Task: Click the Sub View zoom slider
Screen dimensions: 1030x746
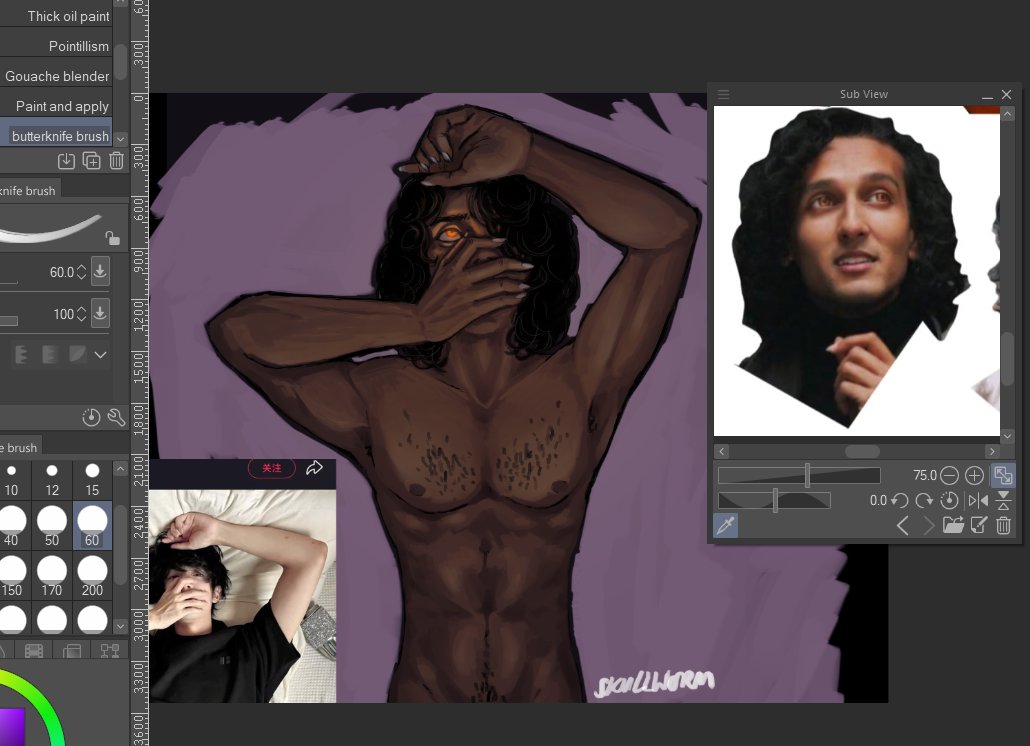Action: [x=799, y=475]
